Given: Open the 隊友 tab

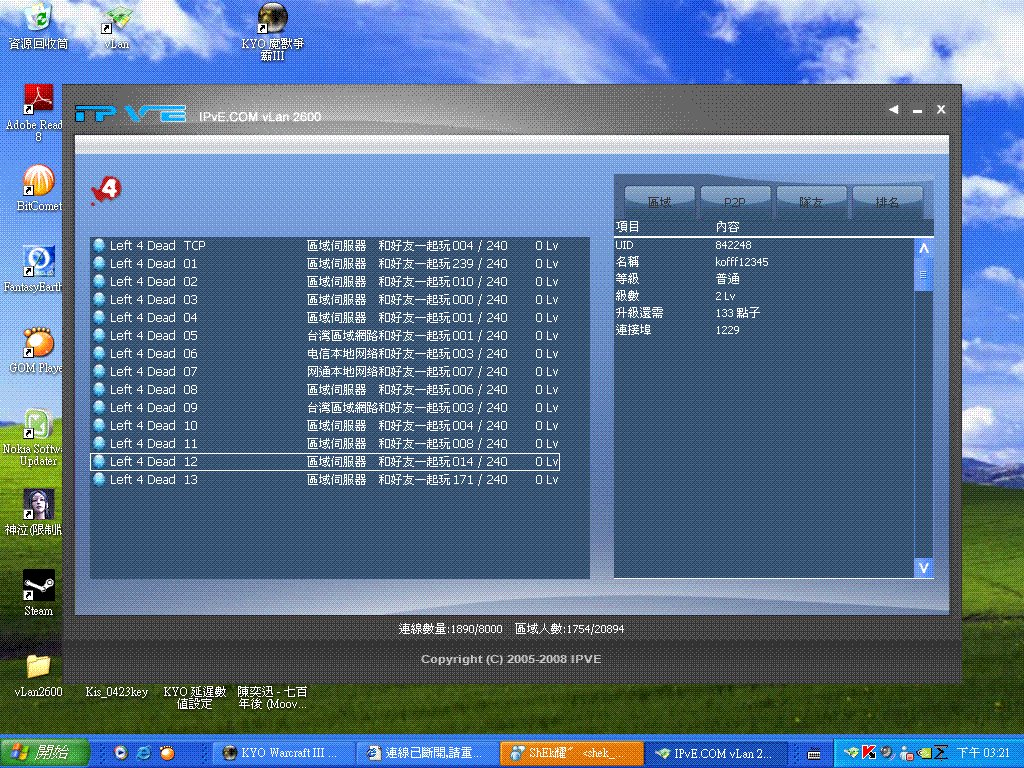Looking at the screenshot, I should click(811, 202).
